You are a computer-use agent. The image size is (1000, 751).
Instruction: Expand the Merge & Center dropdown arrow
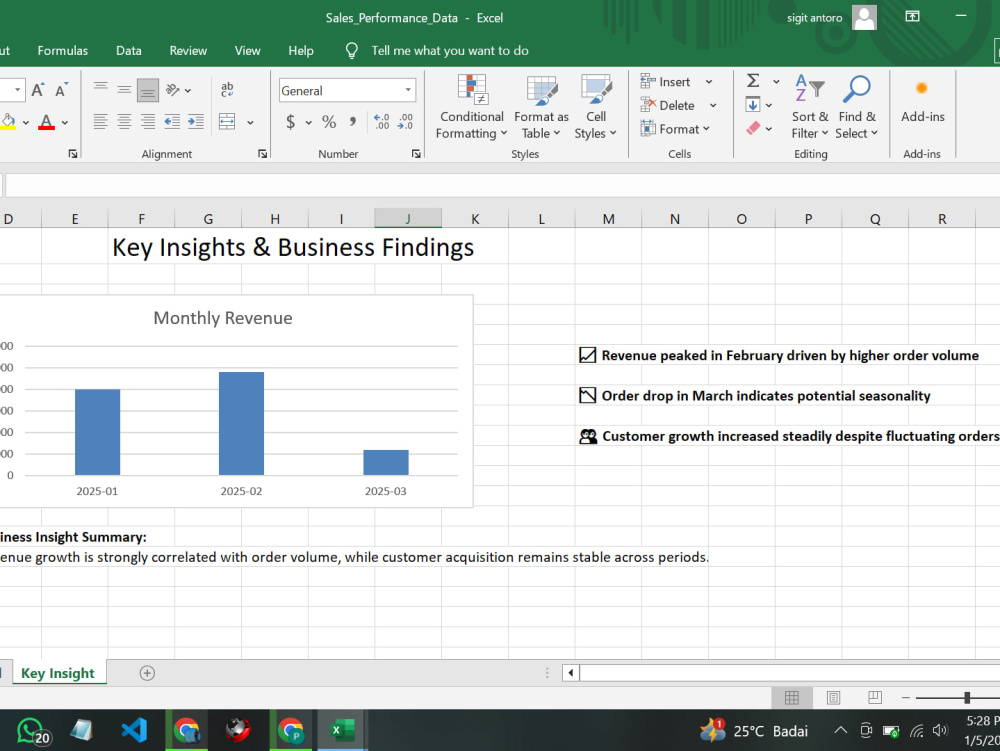point(250,122)
